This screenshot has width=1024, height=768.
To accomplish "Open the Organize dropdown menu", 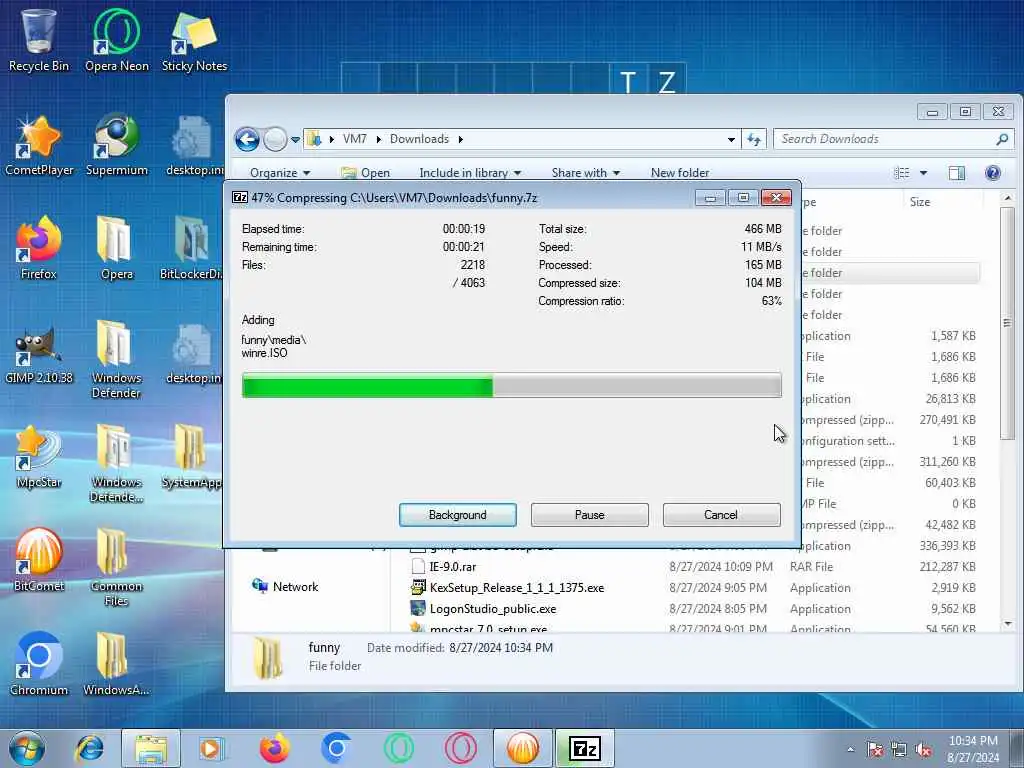I will point(280,172).
